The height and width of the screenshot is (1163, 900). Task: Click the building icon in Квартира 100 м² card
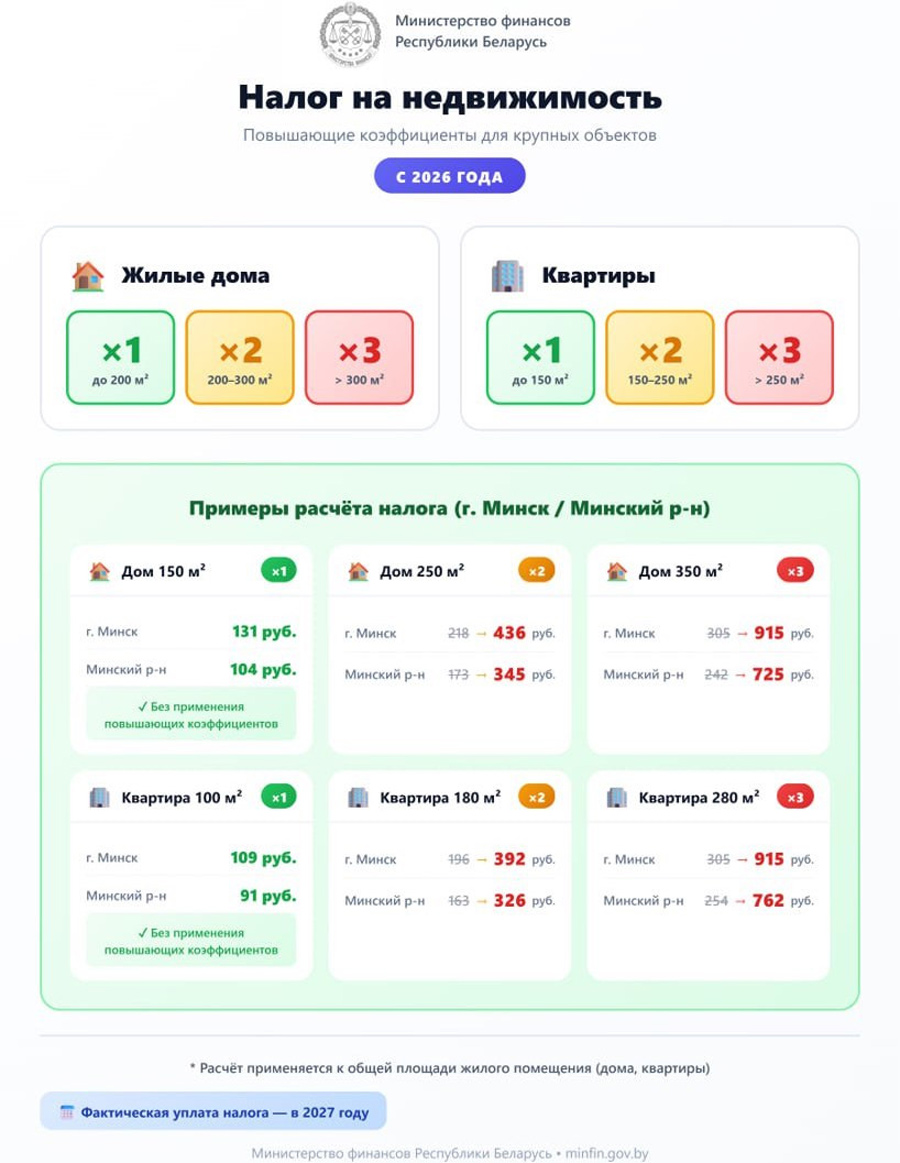tap(99, 797)
